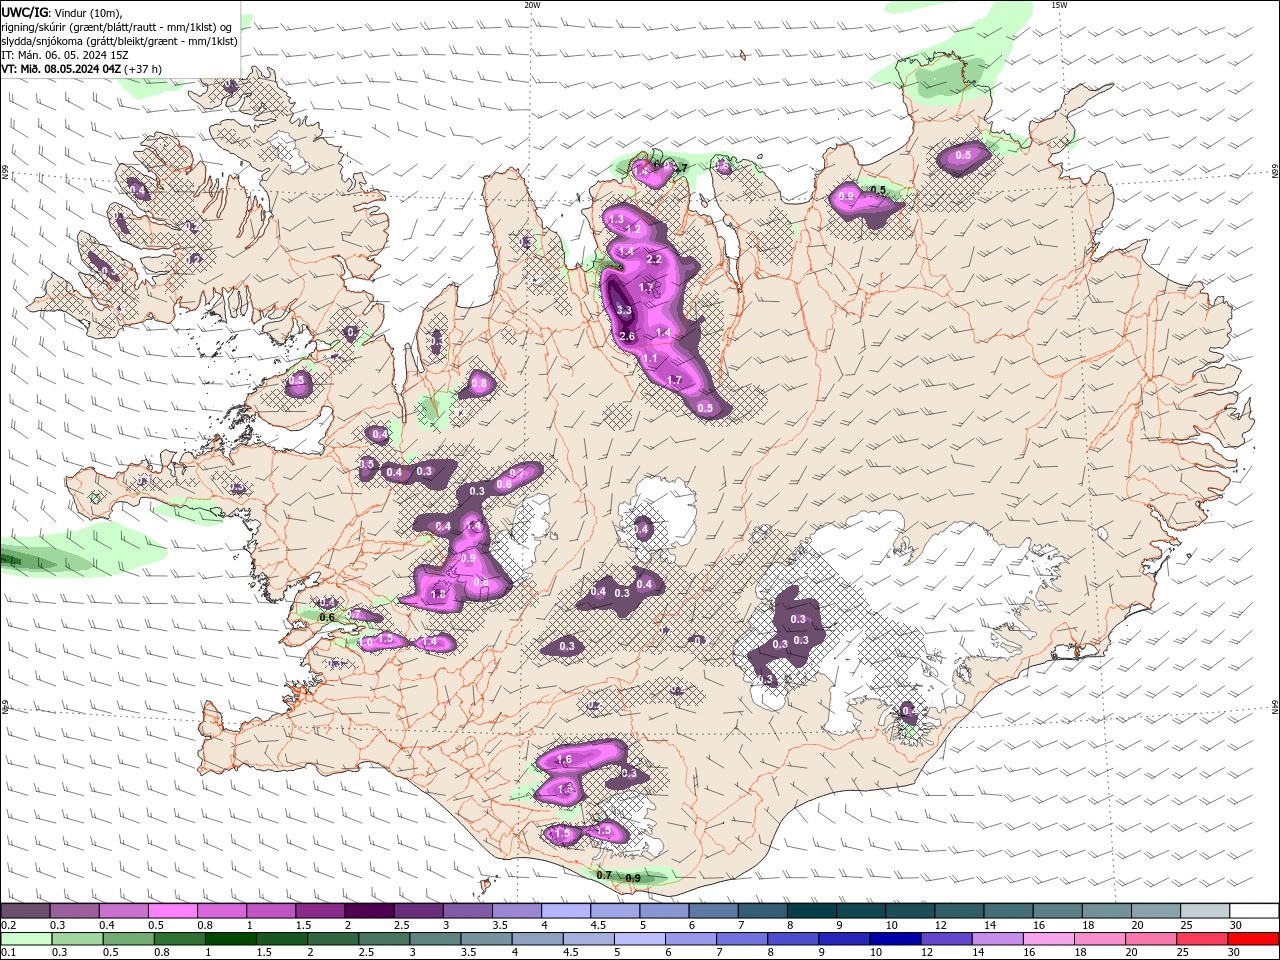Click the 'IT: Mán. 06. 05. 2024 15Z' line
Image resolution: width=1280 pixels, height=960 pixels.
[x=65, y=54]
